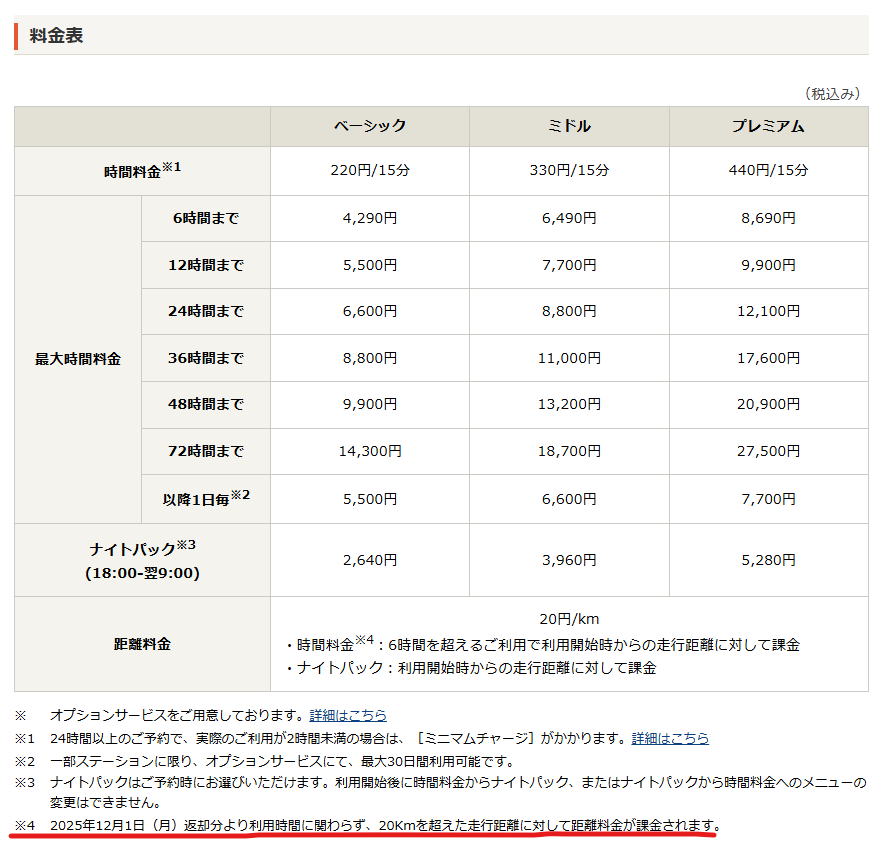Screen dimensions: 885x841
Task: Click the 20,900円 premium price cell
Action: (768, 404)
